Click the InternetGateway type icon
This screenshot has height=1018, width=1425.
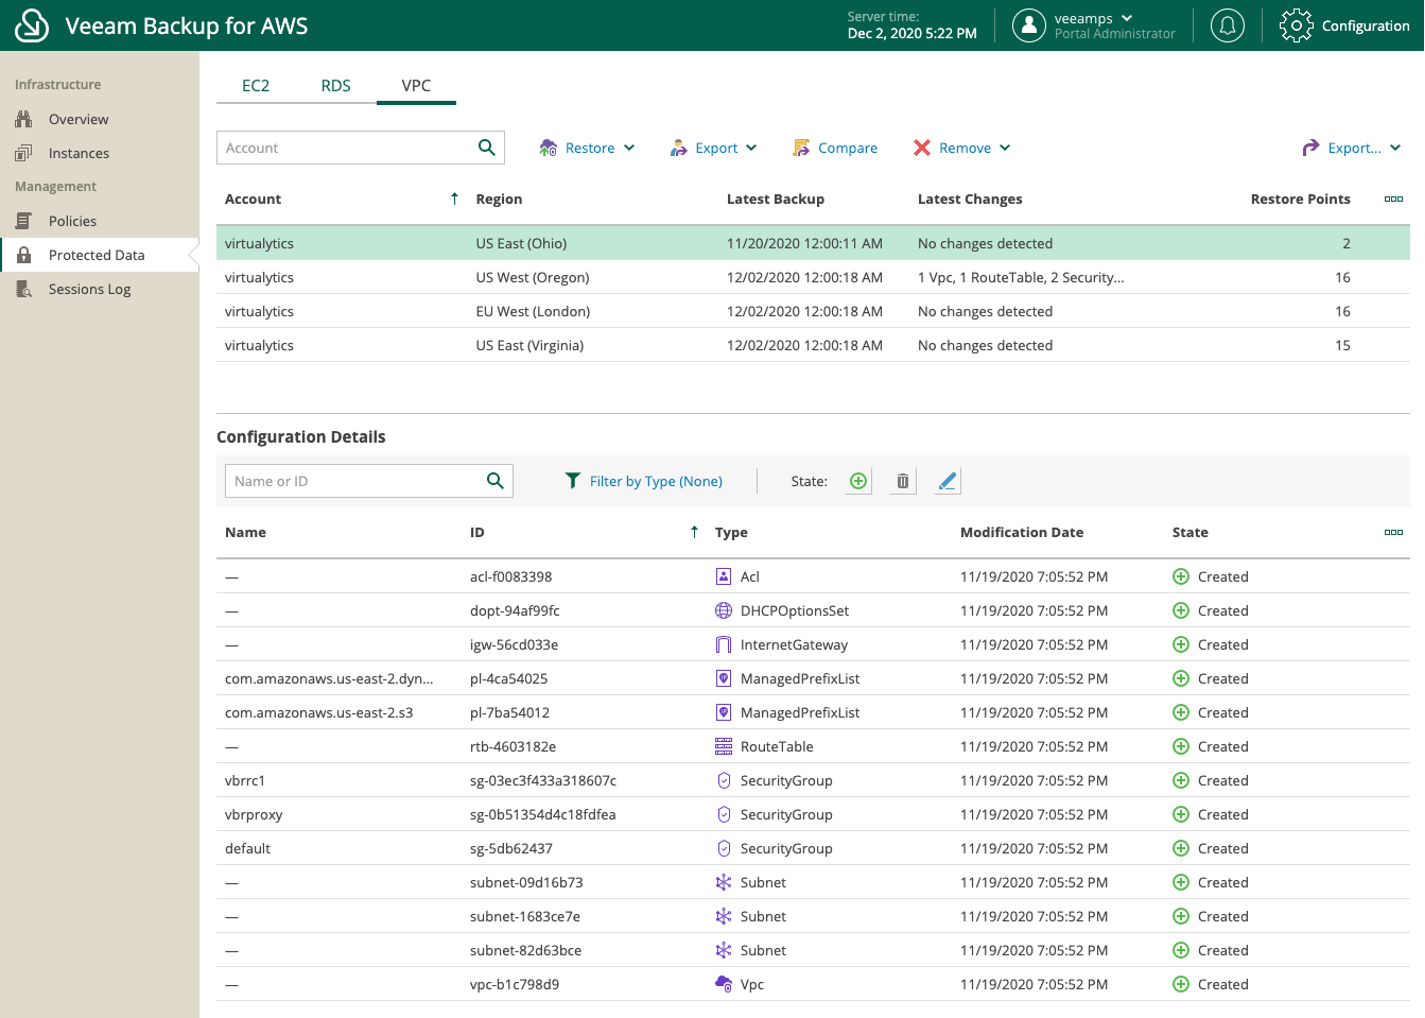pos(724,644)
